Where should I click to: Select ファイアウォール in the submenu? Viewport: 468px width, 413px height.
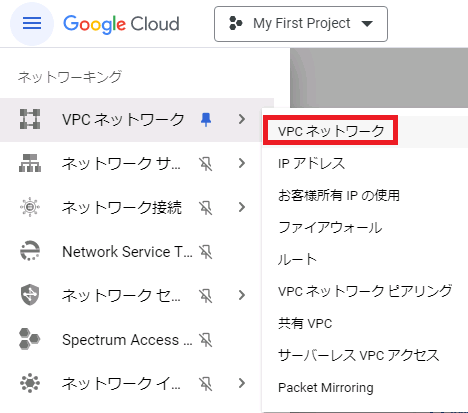click(330, 227)
